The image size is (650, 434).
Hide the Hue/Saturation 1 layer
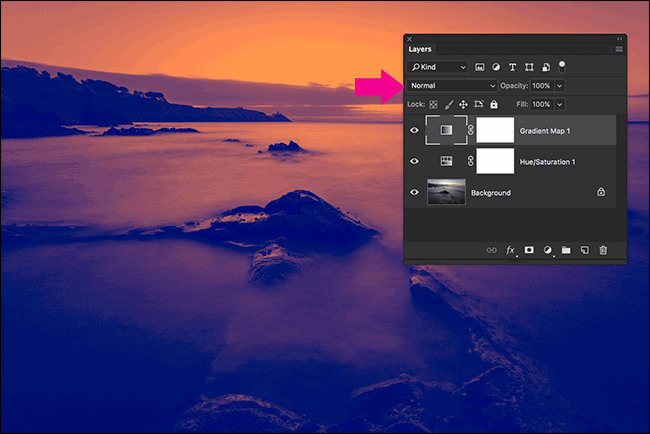point(414,161)
